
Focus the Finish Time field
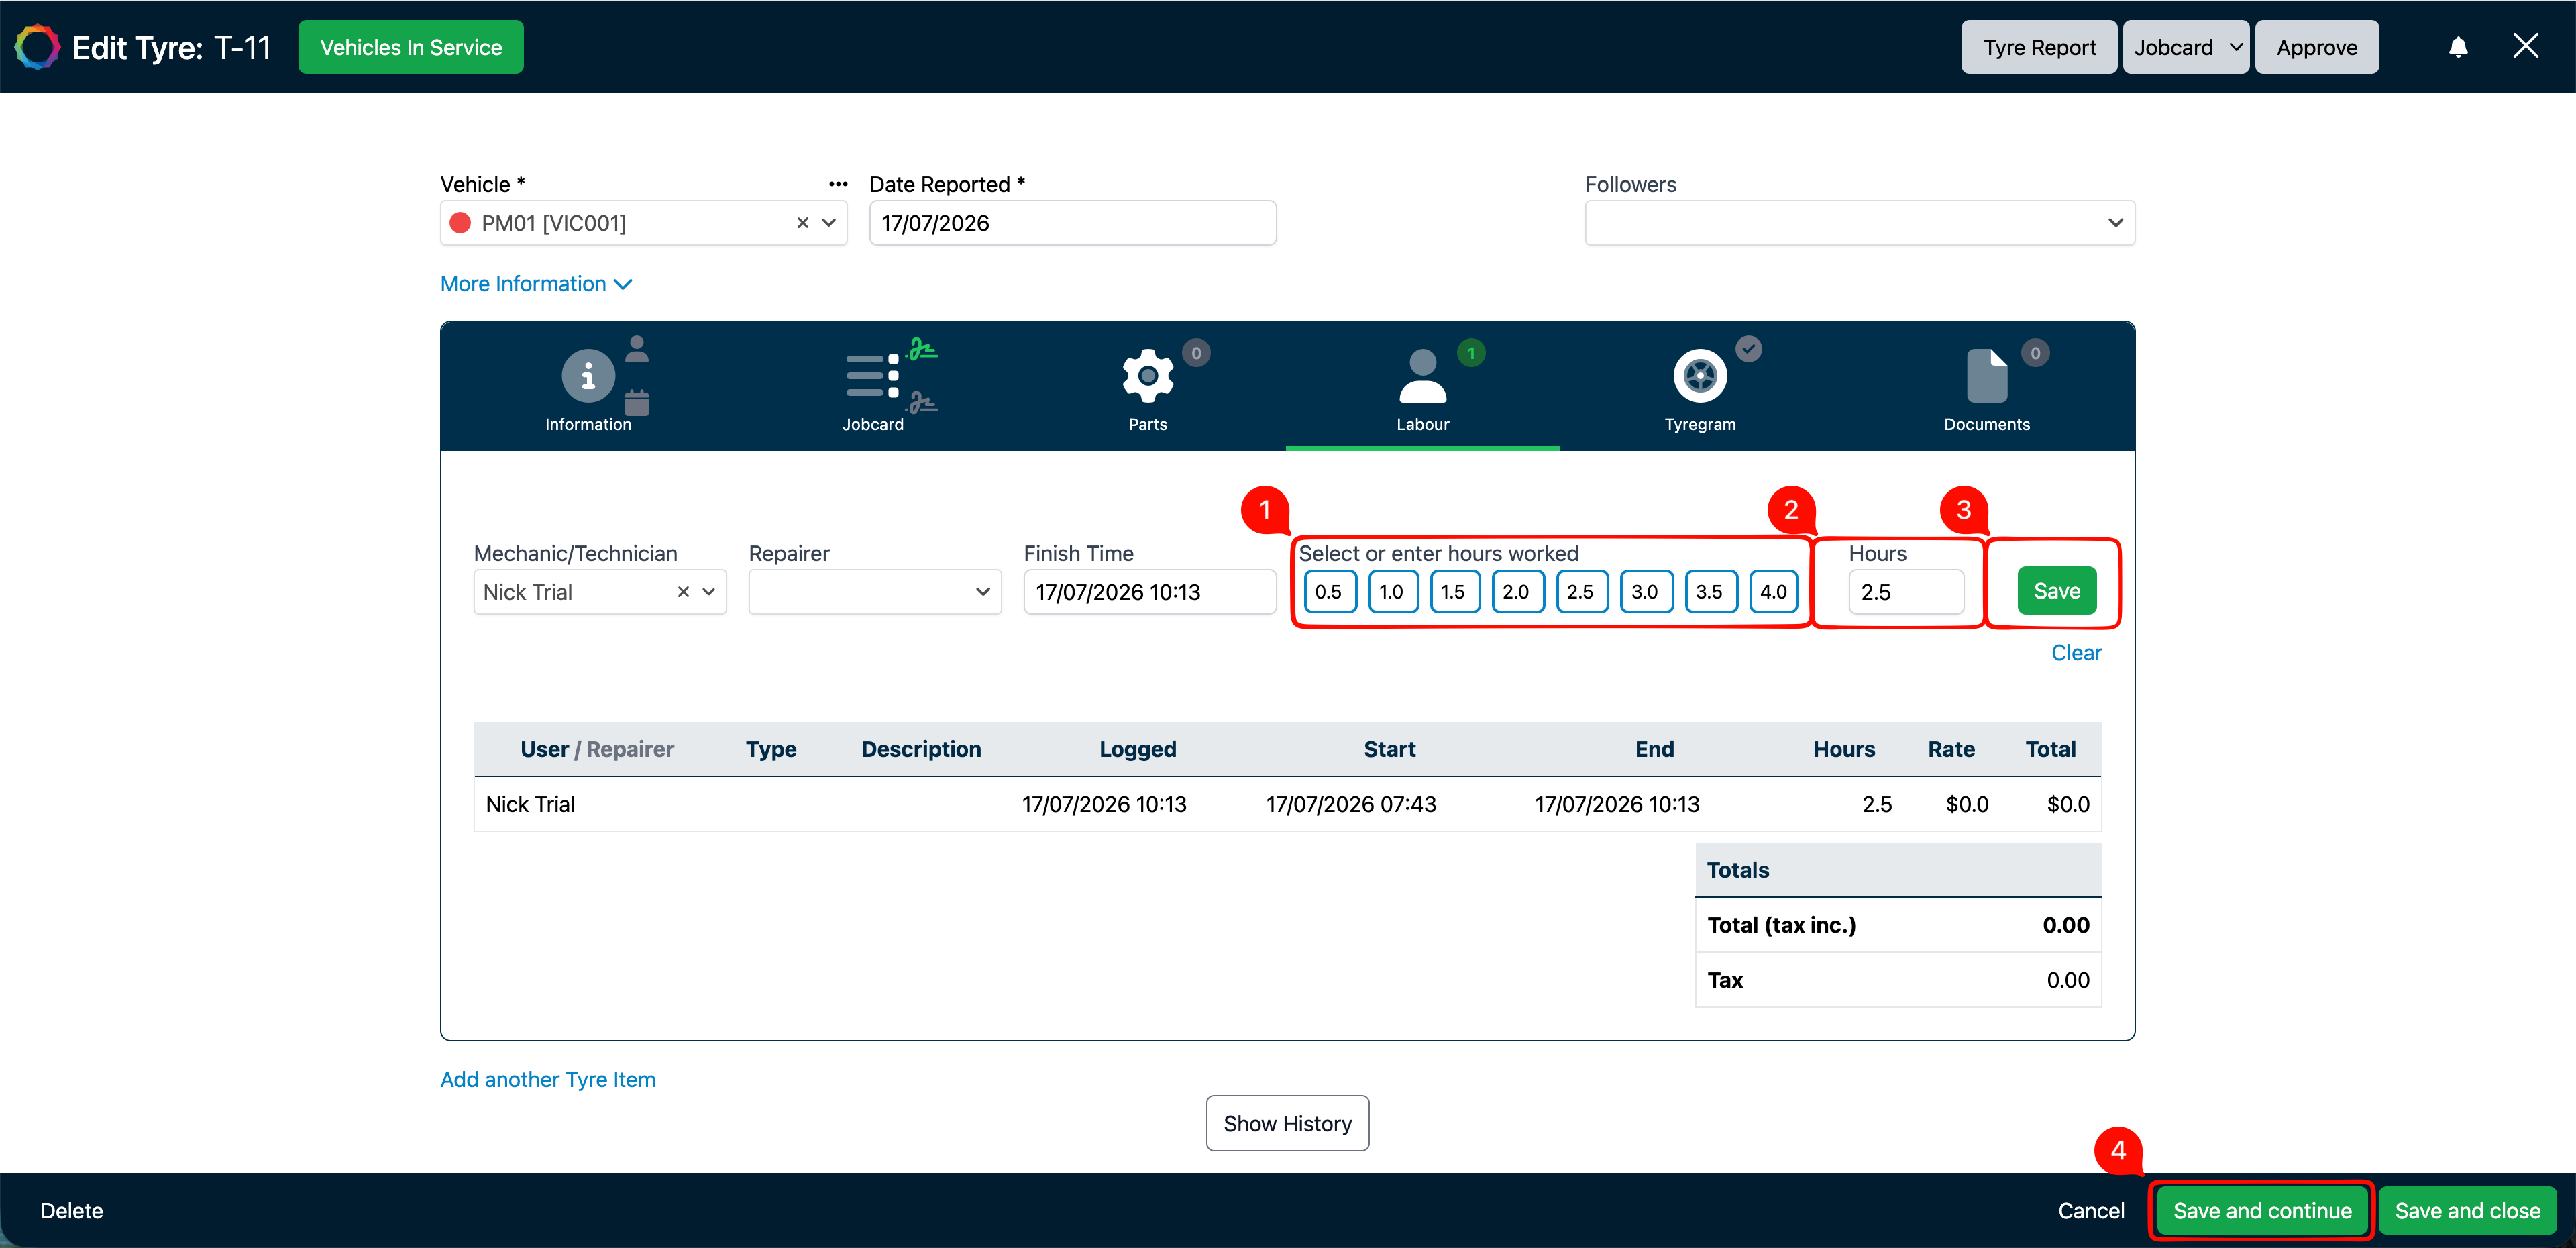click(x=1149, y=592)
